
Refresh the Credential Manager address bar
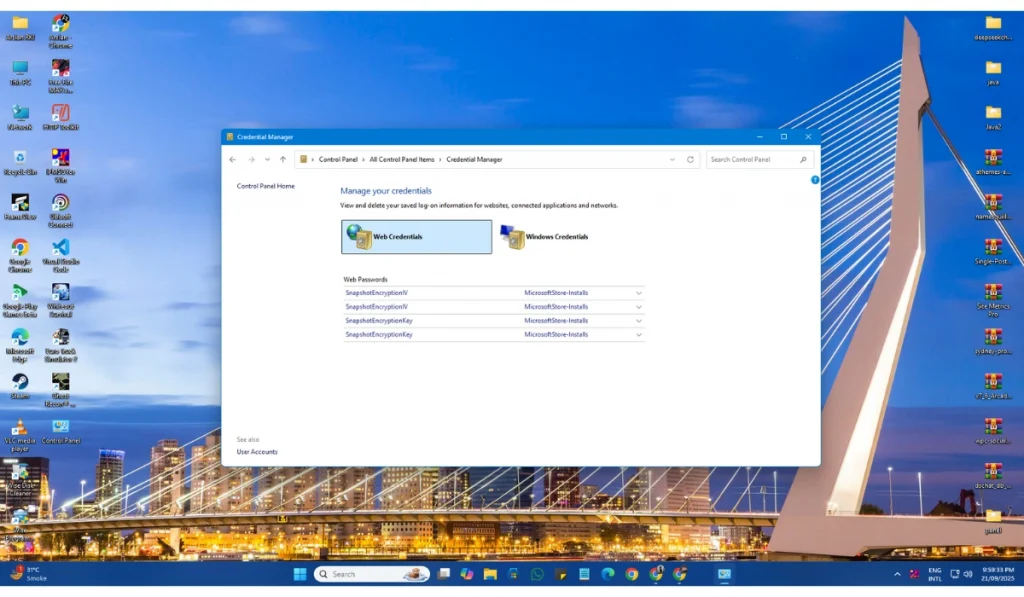[x=690, y=160]
